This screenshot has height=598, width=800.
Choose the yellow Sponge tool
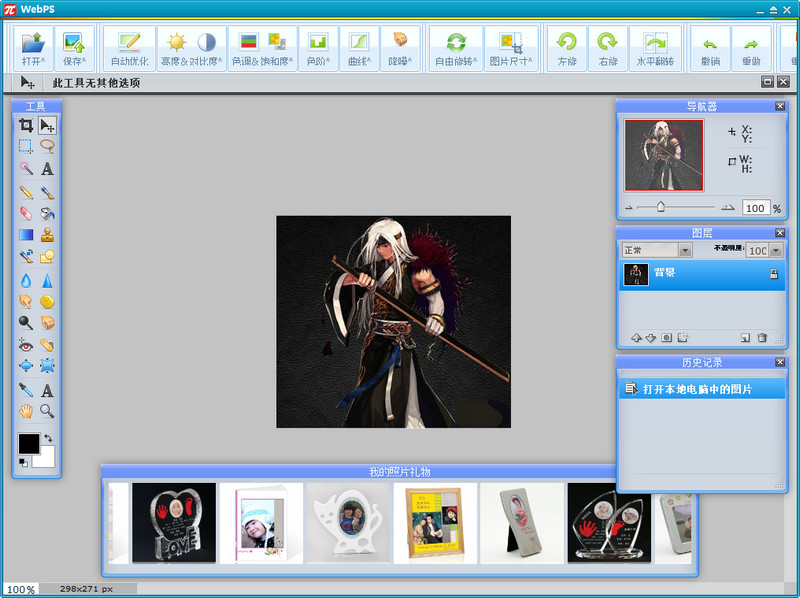[47, 302]
